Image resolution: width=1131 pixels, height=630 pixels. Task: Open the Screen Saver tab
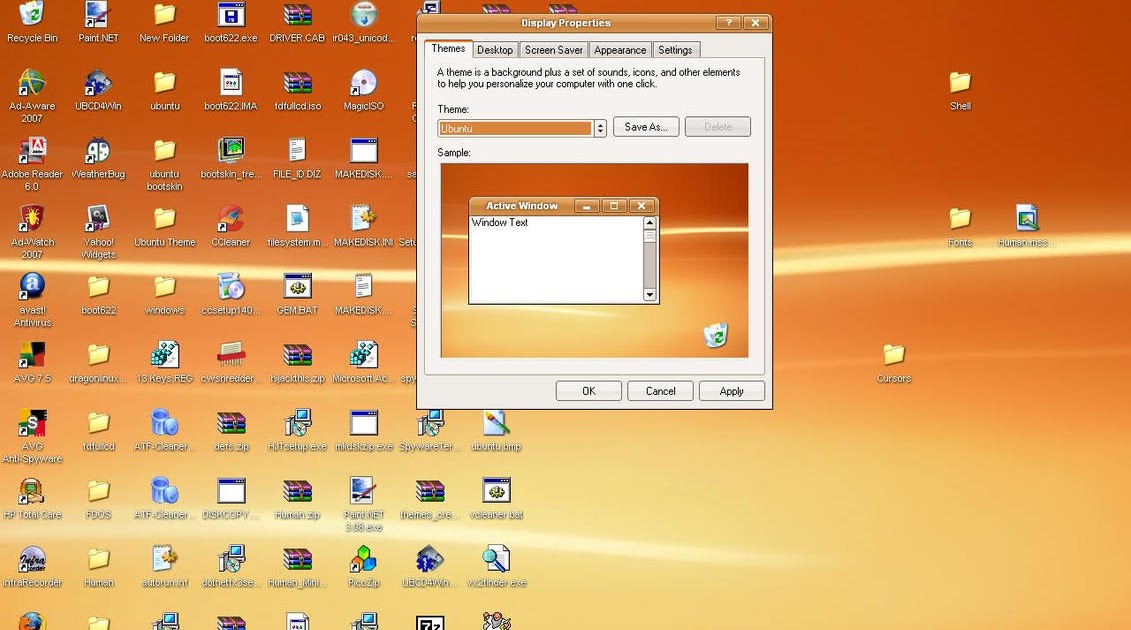[x=553, y=50]
